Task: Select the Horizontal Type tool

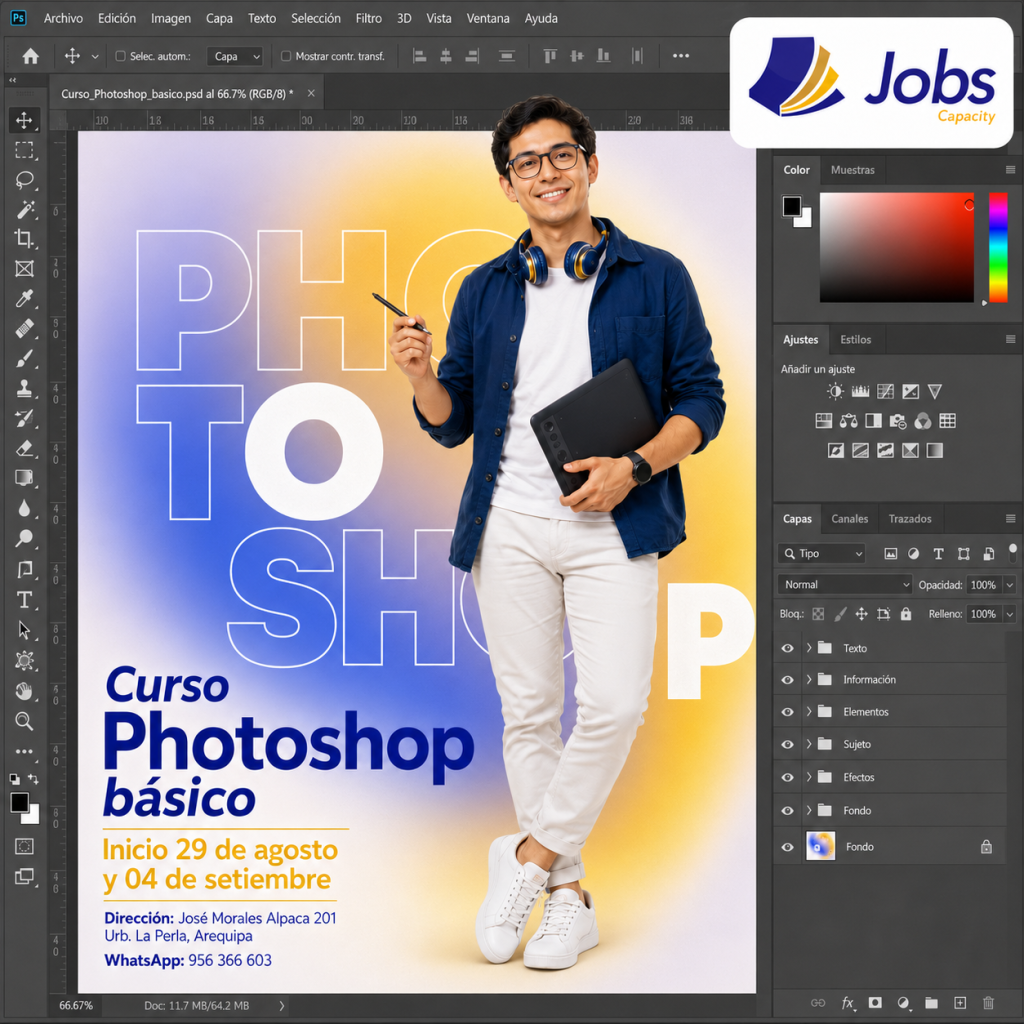Action: [x=24, y=600]
